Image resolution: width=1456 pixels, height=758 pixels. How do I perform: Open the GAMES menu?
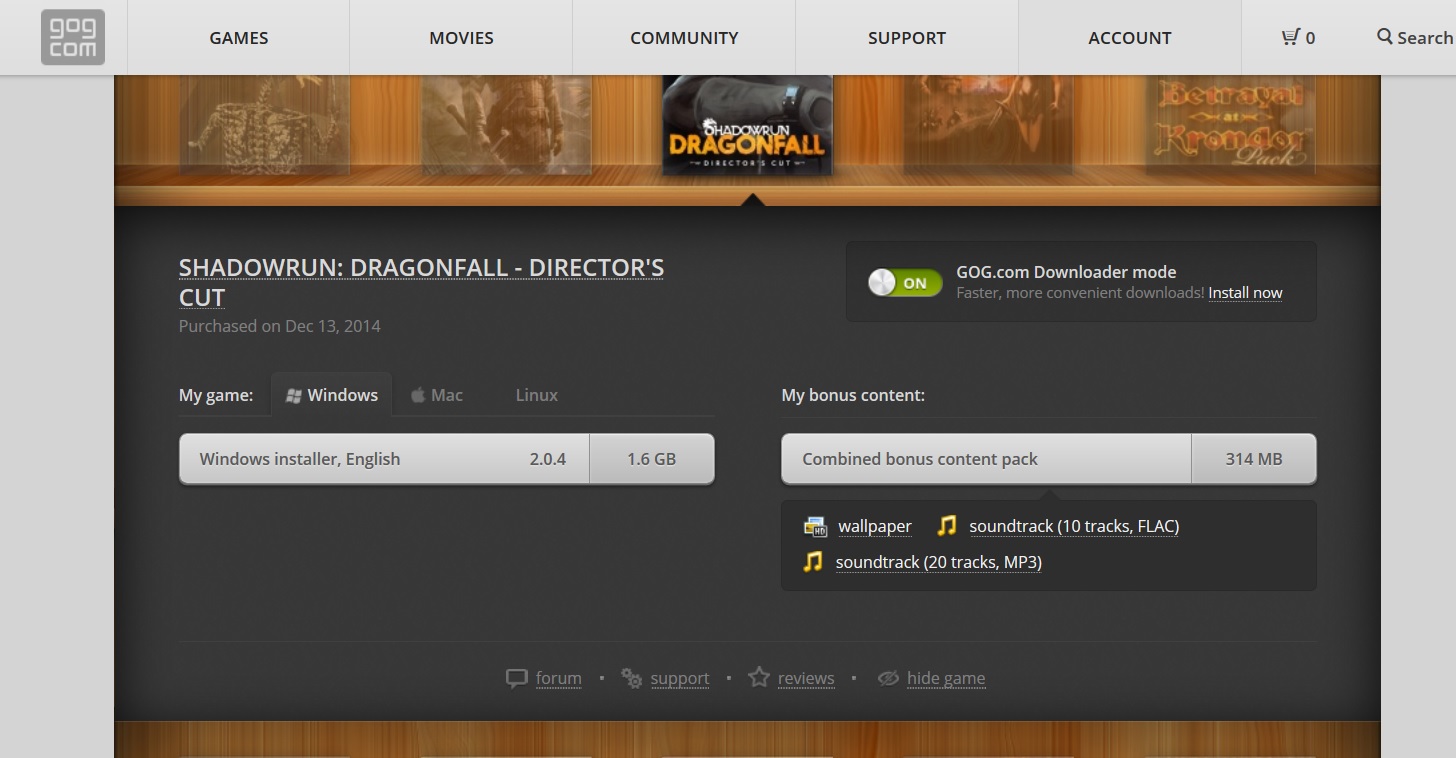tap(239, 38)
